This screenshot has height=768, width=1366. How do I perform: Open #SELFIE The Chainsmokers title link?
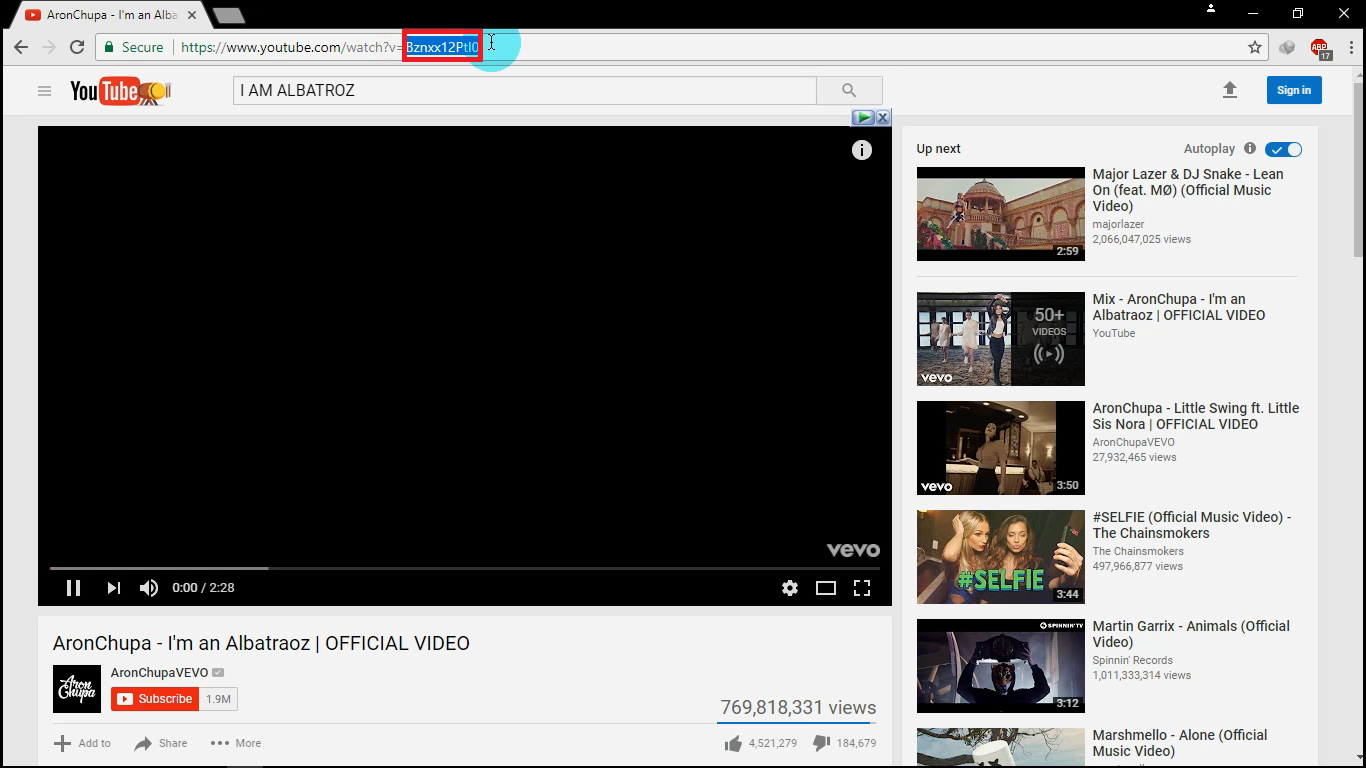tap(1192, 525)
